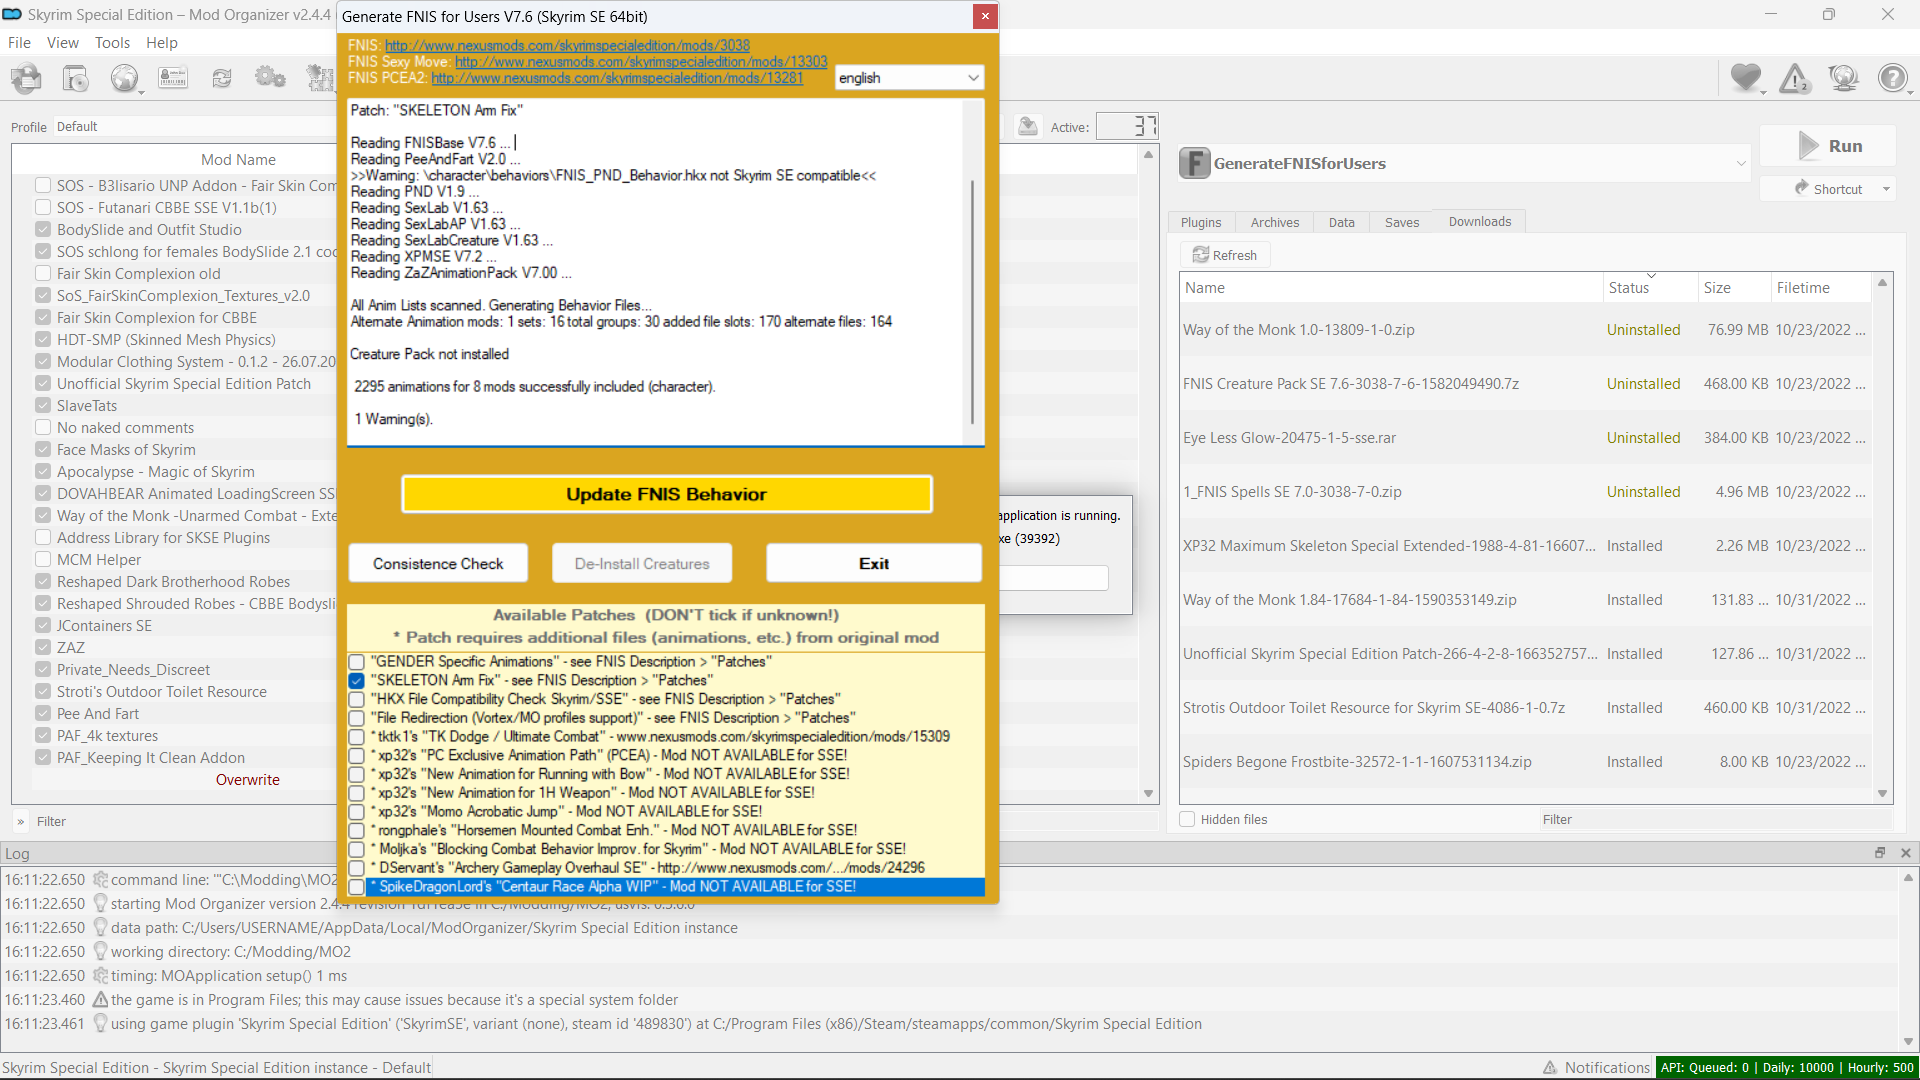The image size is (1920, 1080).
Task: Click the Status column sort indicator
Action: tap(1651, 275)
